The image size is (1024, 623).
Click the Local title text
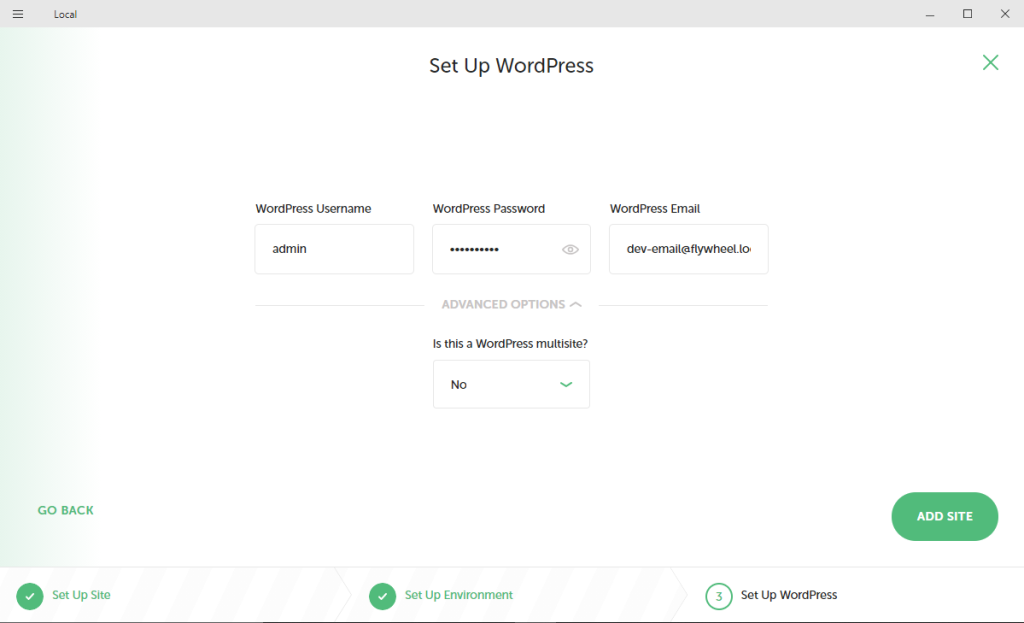tap(65, 14)
